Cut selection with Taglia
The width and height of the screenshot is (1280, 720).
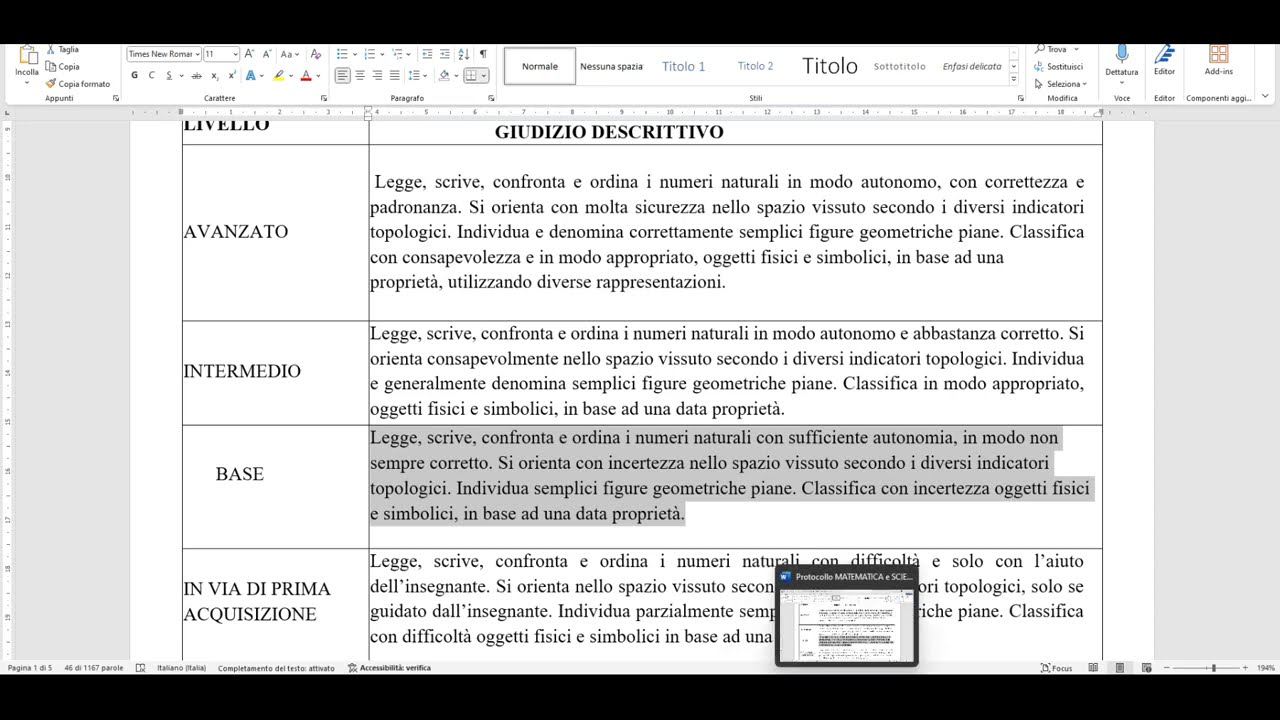(62, 49)
